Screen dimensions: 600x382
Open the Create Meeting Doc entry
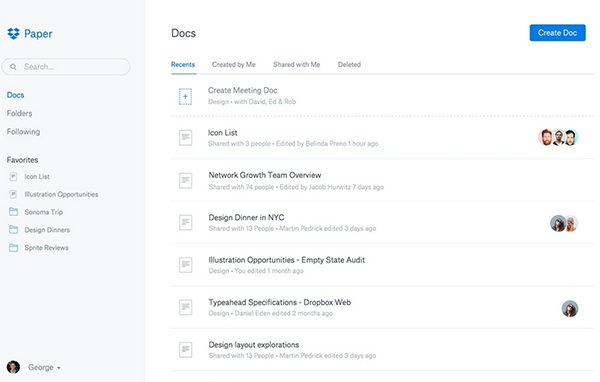[x=243, y=90]
